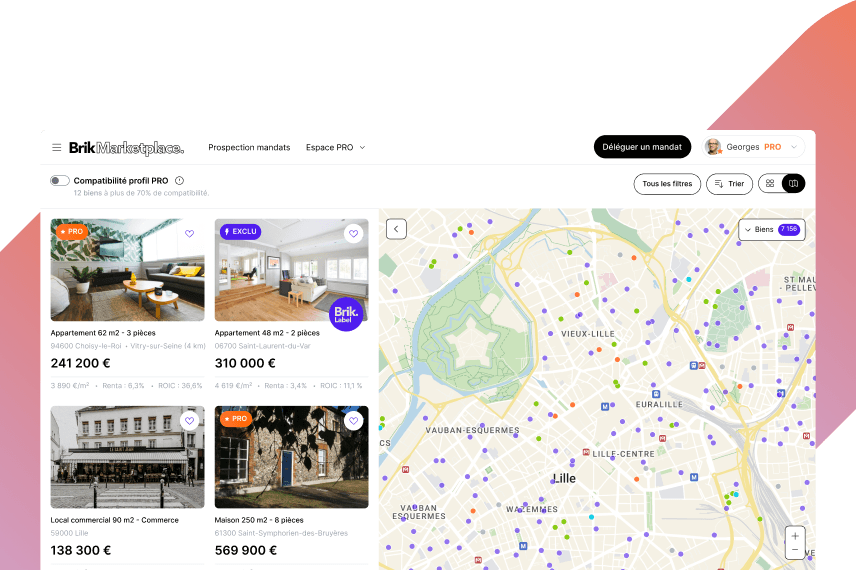856x570 pixels.
Task: Click Déléguer un mandat button
Action: click(642, 147)
